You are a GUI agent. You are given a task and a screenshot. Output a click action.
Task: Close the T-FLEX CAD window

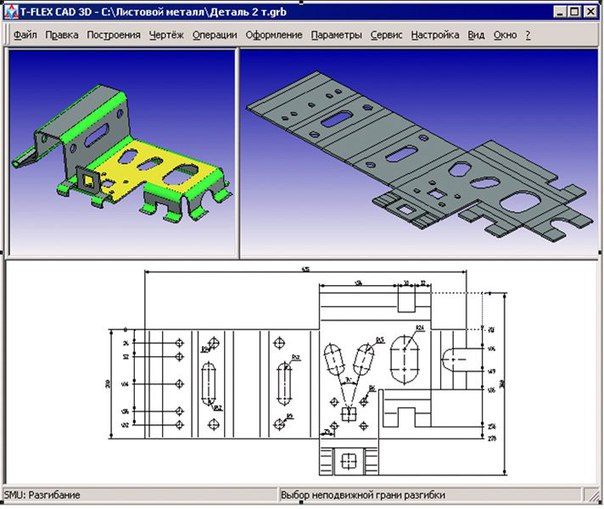point(590,12)
